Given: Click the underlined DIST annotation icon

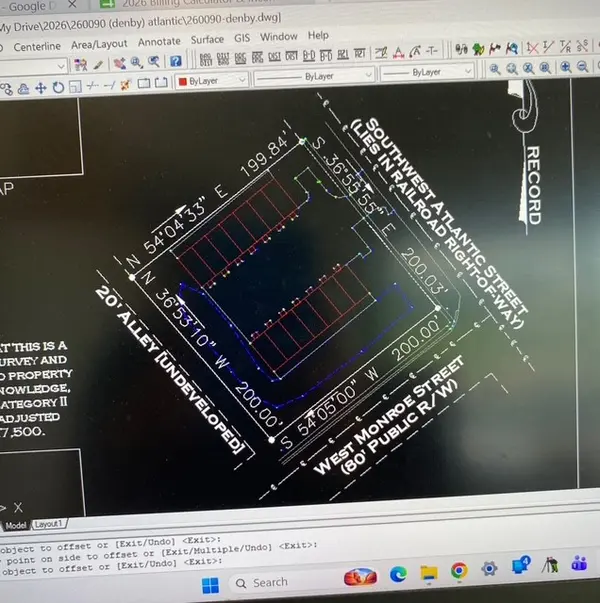Looking at the screenshot, I should coord(274,57).
